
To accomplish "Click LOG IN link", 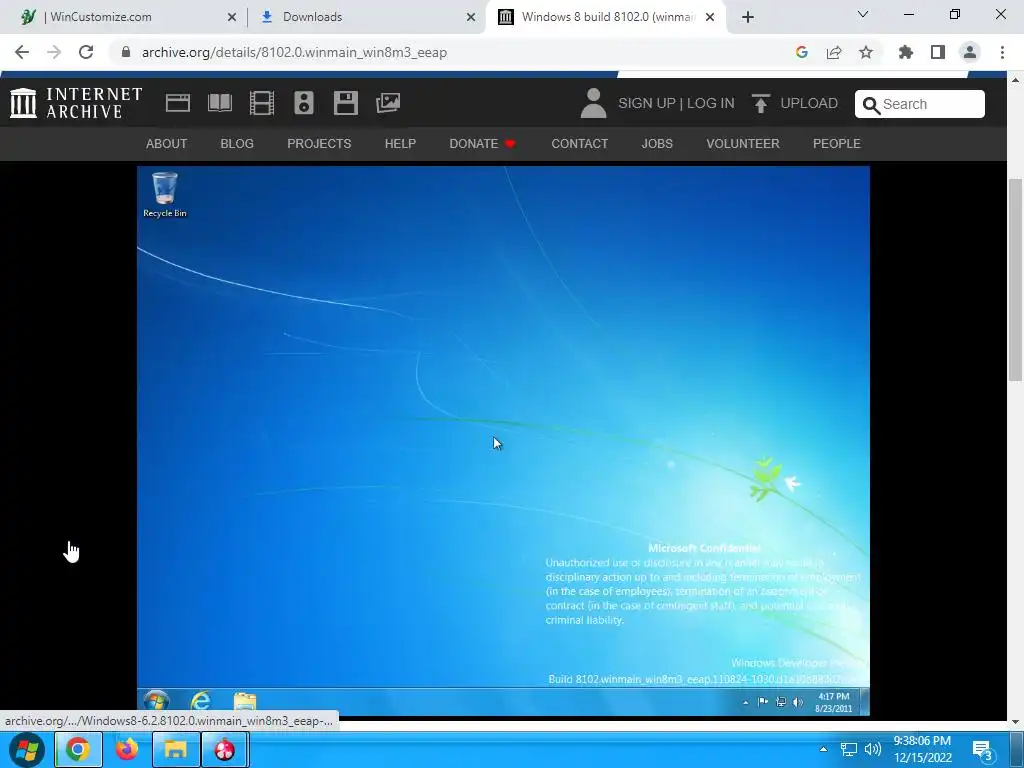I will 711,103.
